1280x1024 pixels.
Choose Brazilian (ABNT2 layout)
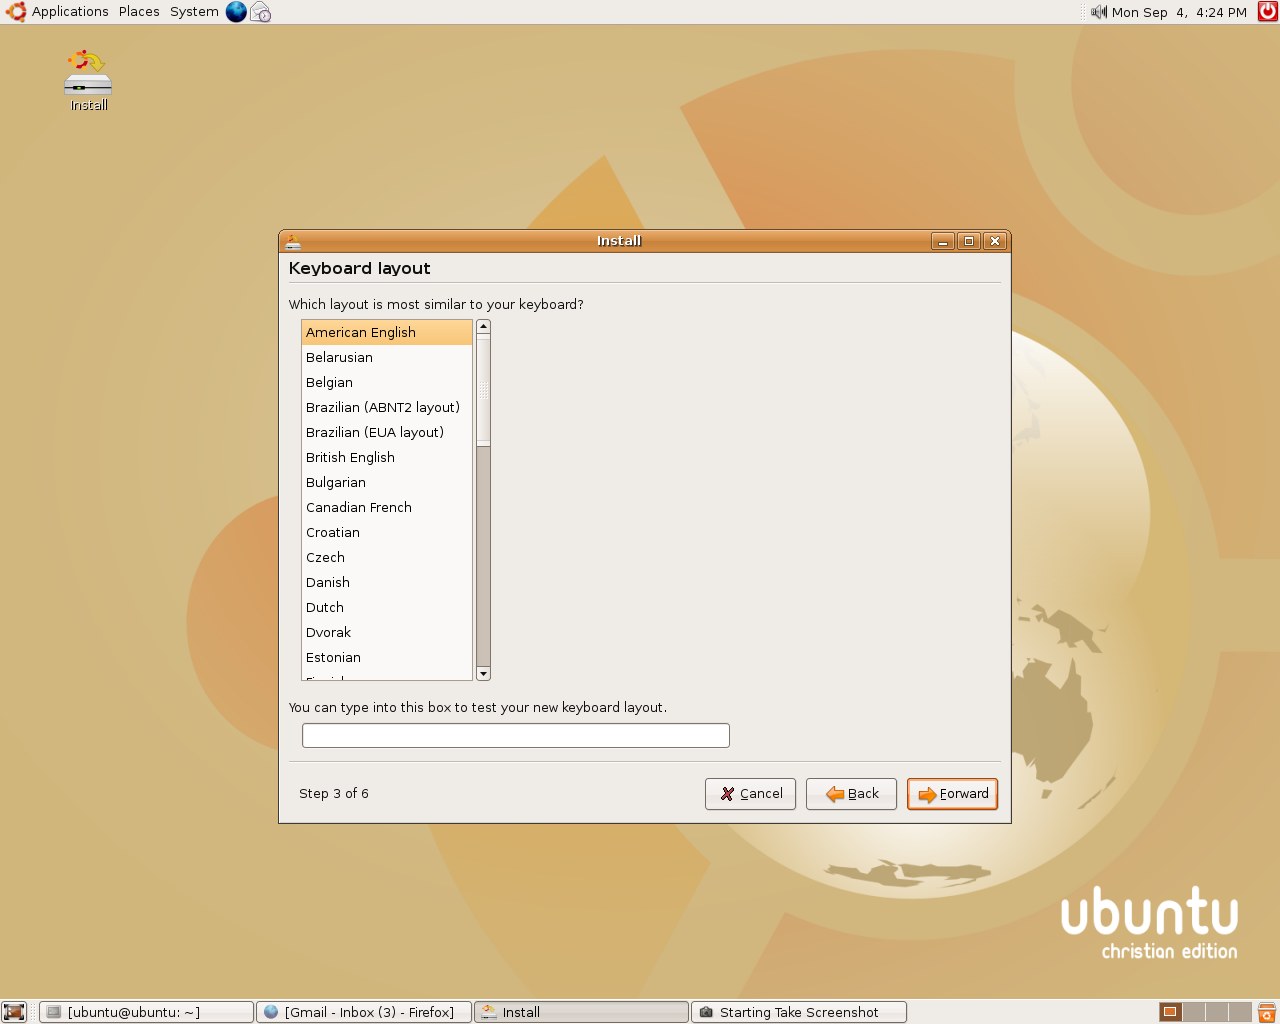387,407
